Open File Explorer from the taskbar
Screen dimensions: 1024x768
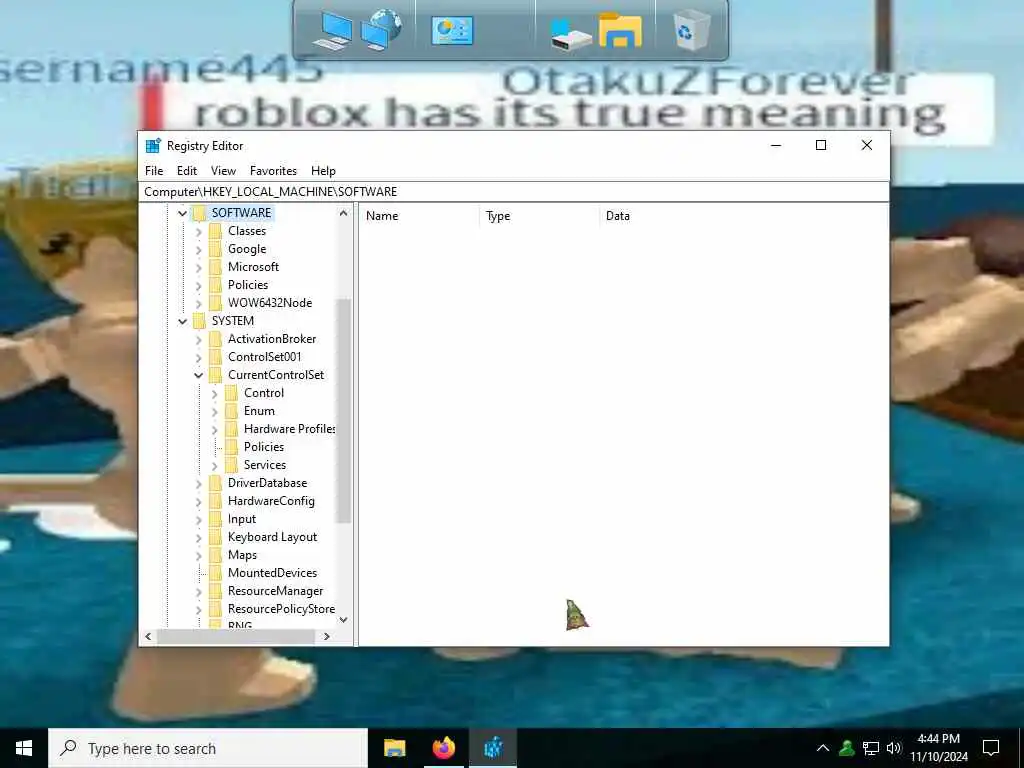coord(394,748)
